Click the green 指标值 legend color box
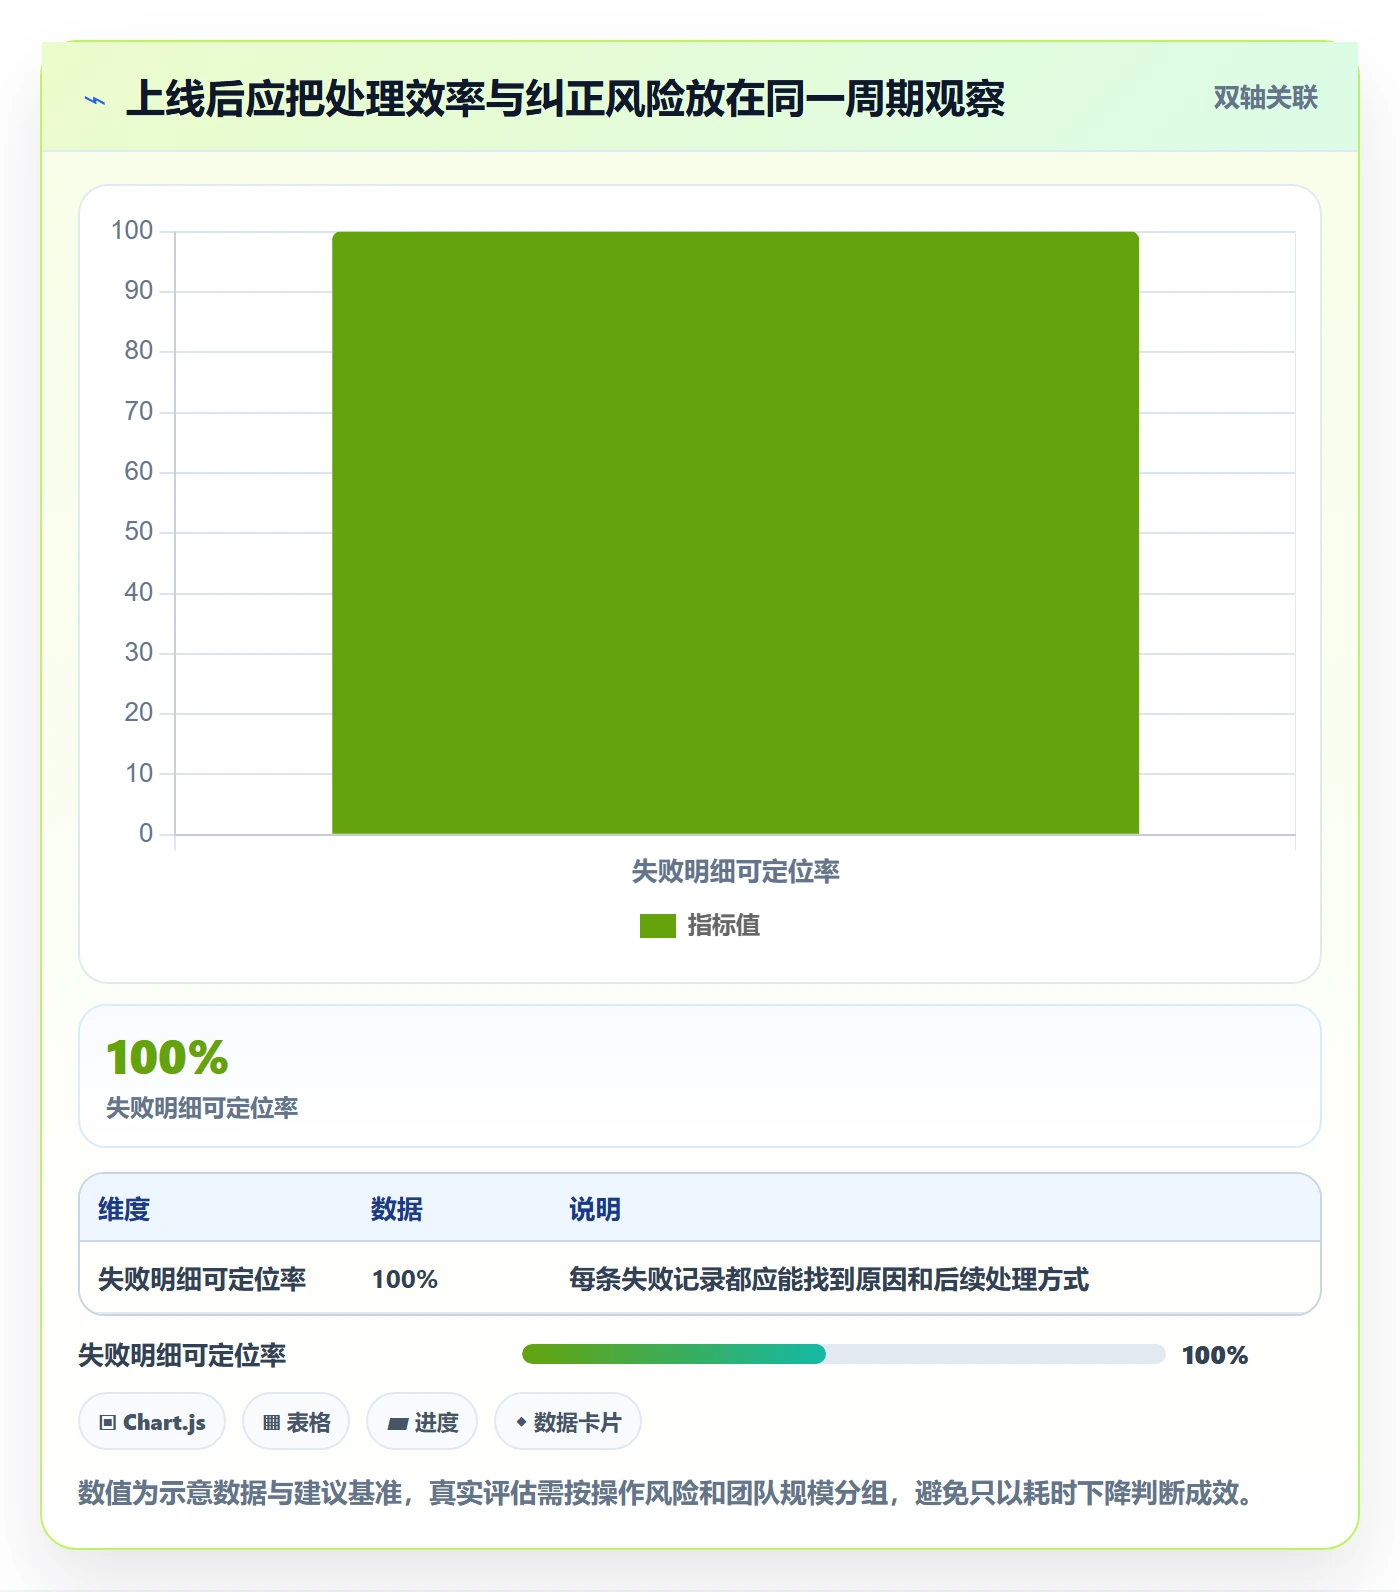This screenshot has width=1400, height=1592. [x=658, y=926]
